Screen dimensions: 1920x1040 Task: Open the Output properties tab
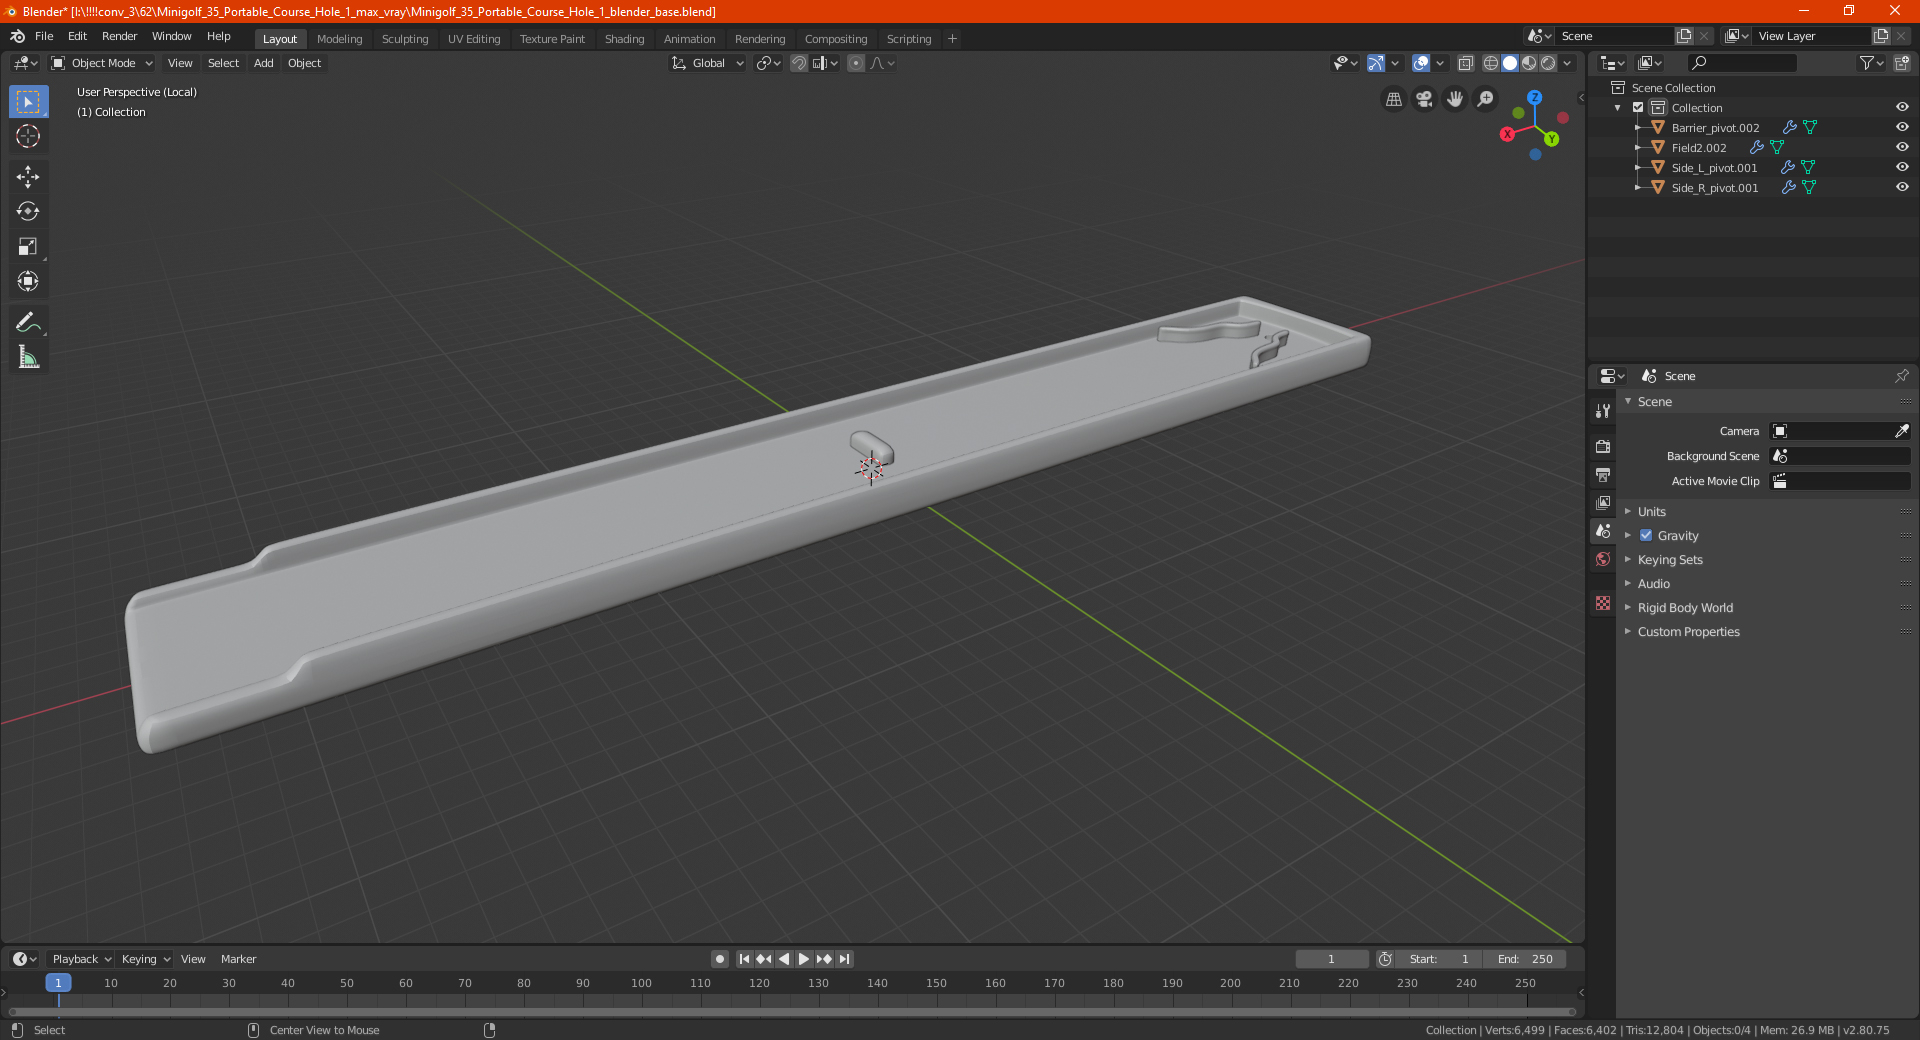(1603, 474)
